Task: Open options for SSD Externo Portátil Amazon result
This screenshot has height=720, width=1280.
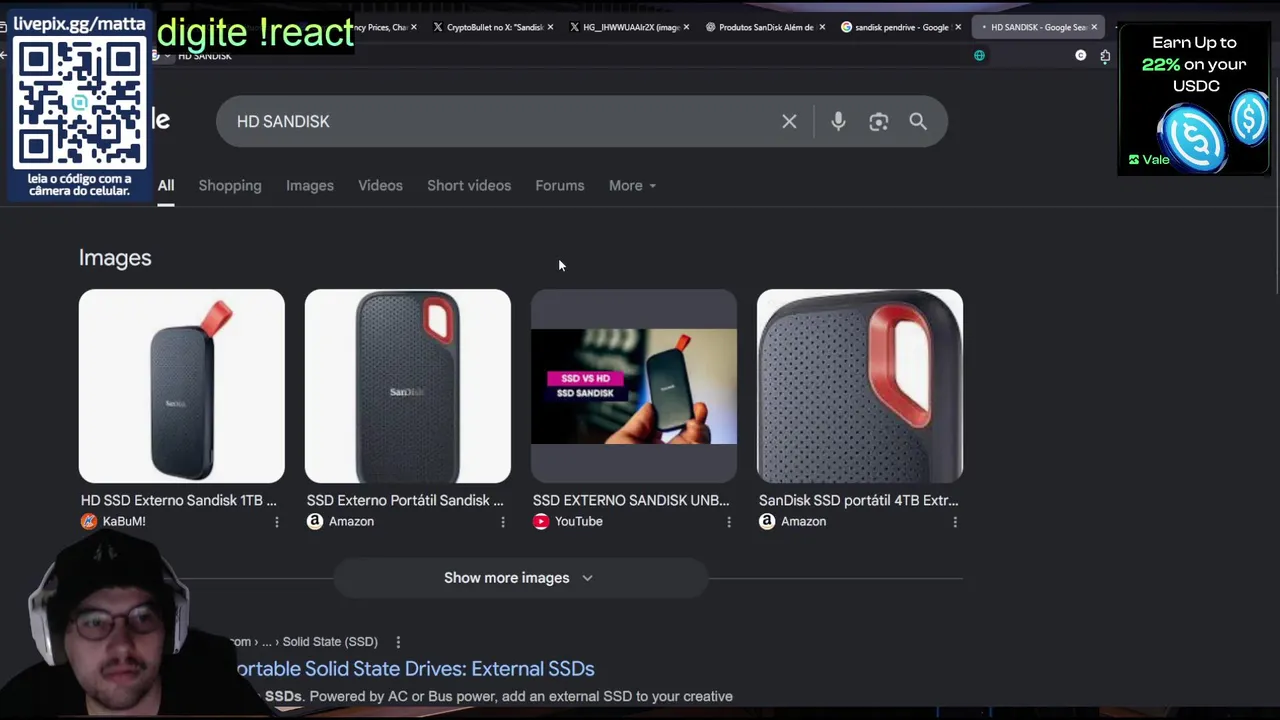Action: (x=503, y=521)
